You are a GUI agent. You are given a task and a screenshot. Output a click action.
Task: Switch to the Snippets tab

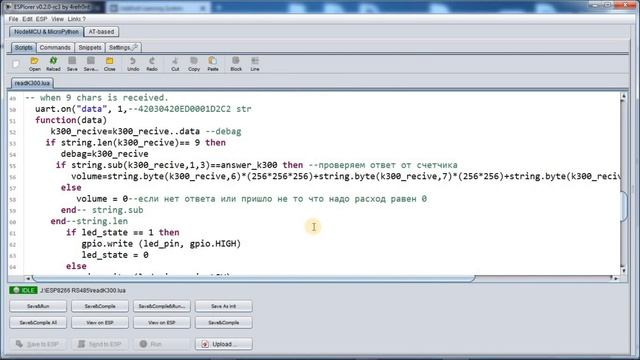coord(90,48)
